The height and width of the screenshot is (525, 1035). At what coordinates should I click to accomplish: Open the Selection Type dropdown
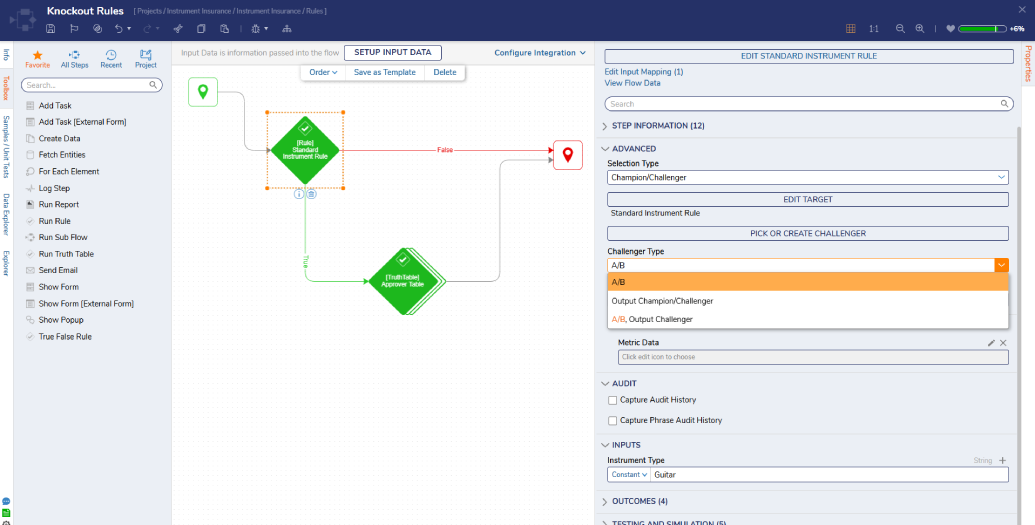808,177
